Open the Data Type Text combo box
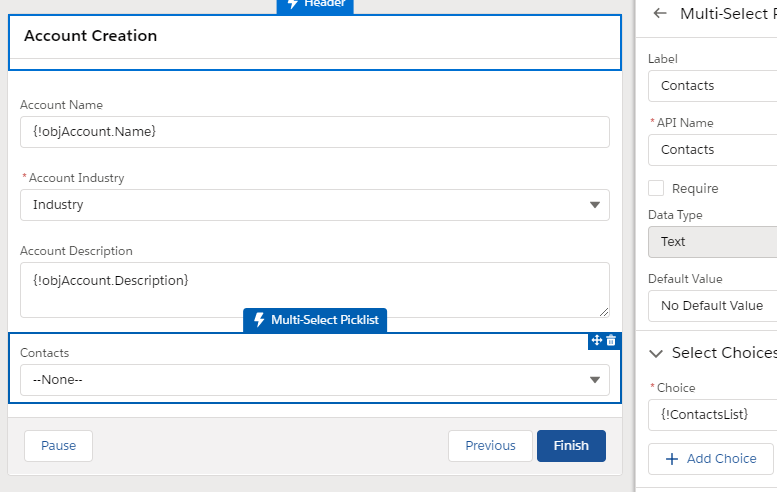Screen dimensions: 777x492 (713, 242)
